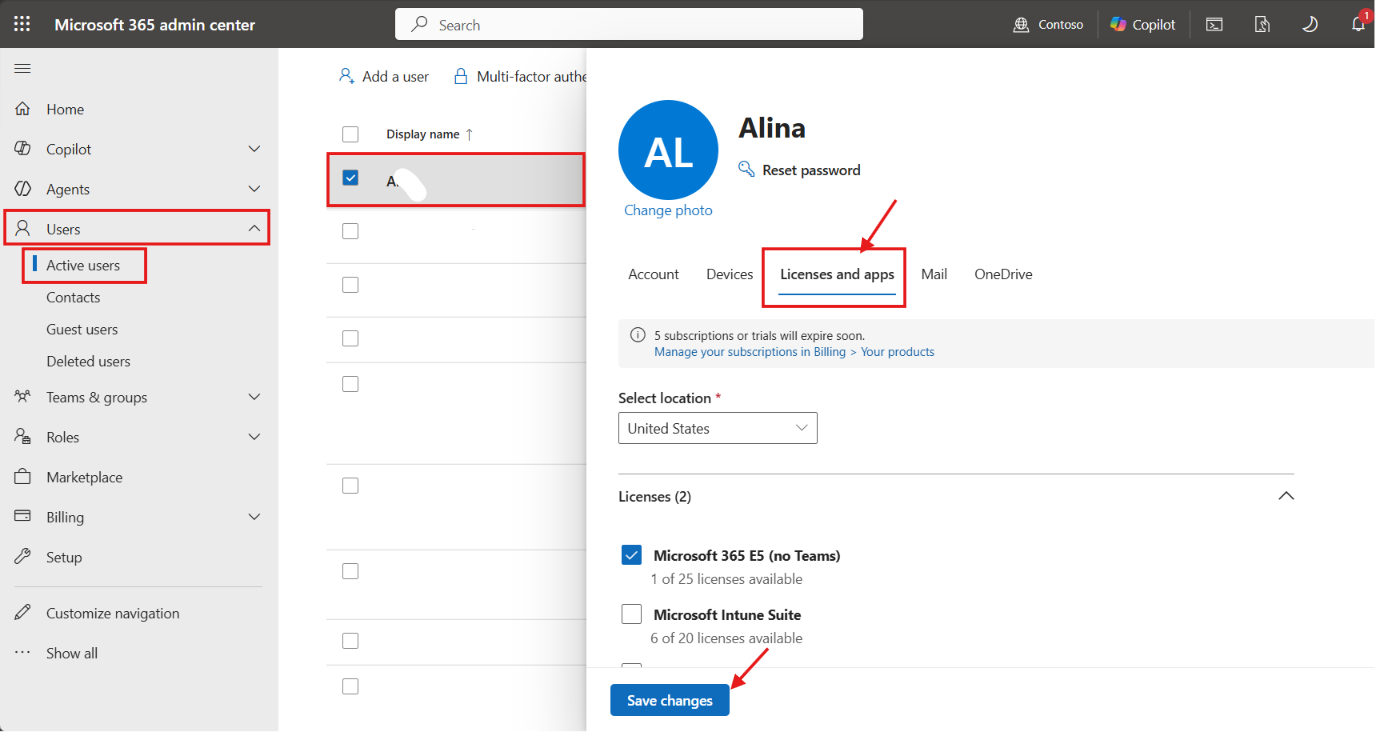Expand the Agents navigation chevron
1375x732 pixels.
254,189
